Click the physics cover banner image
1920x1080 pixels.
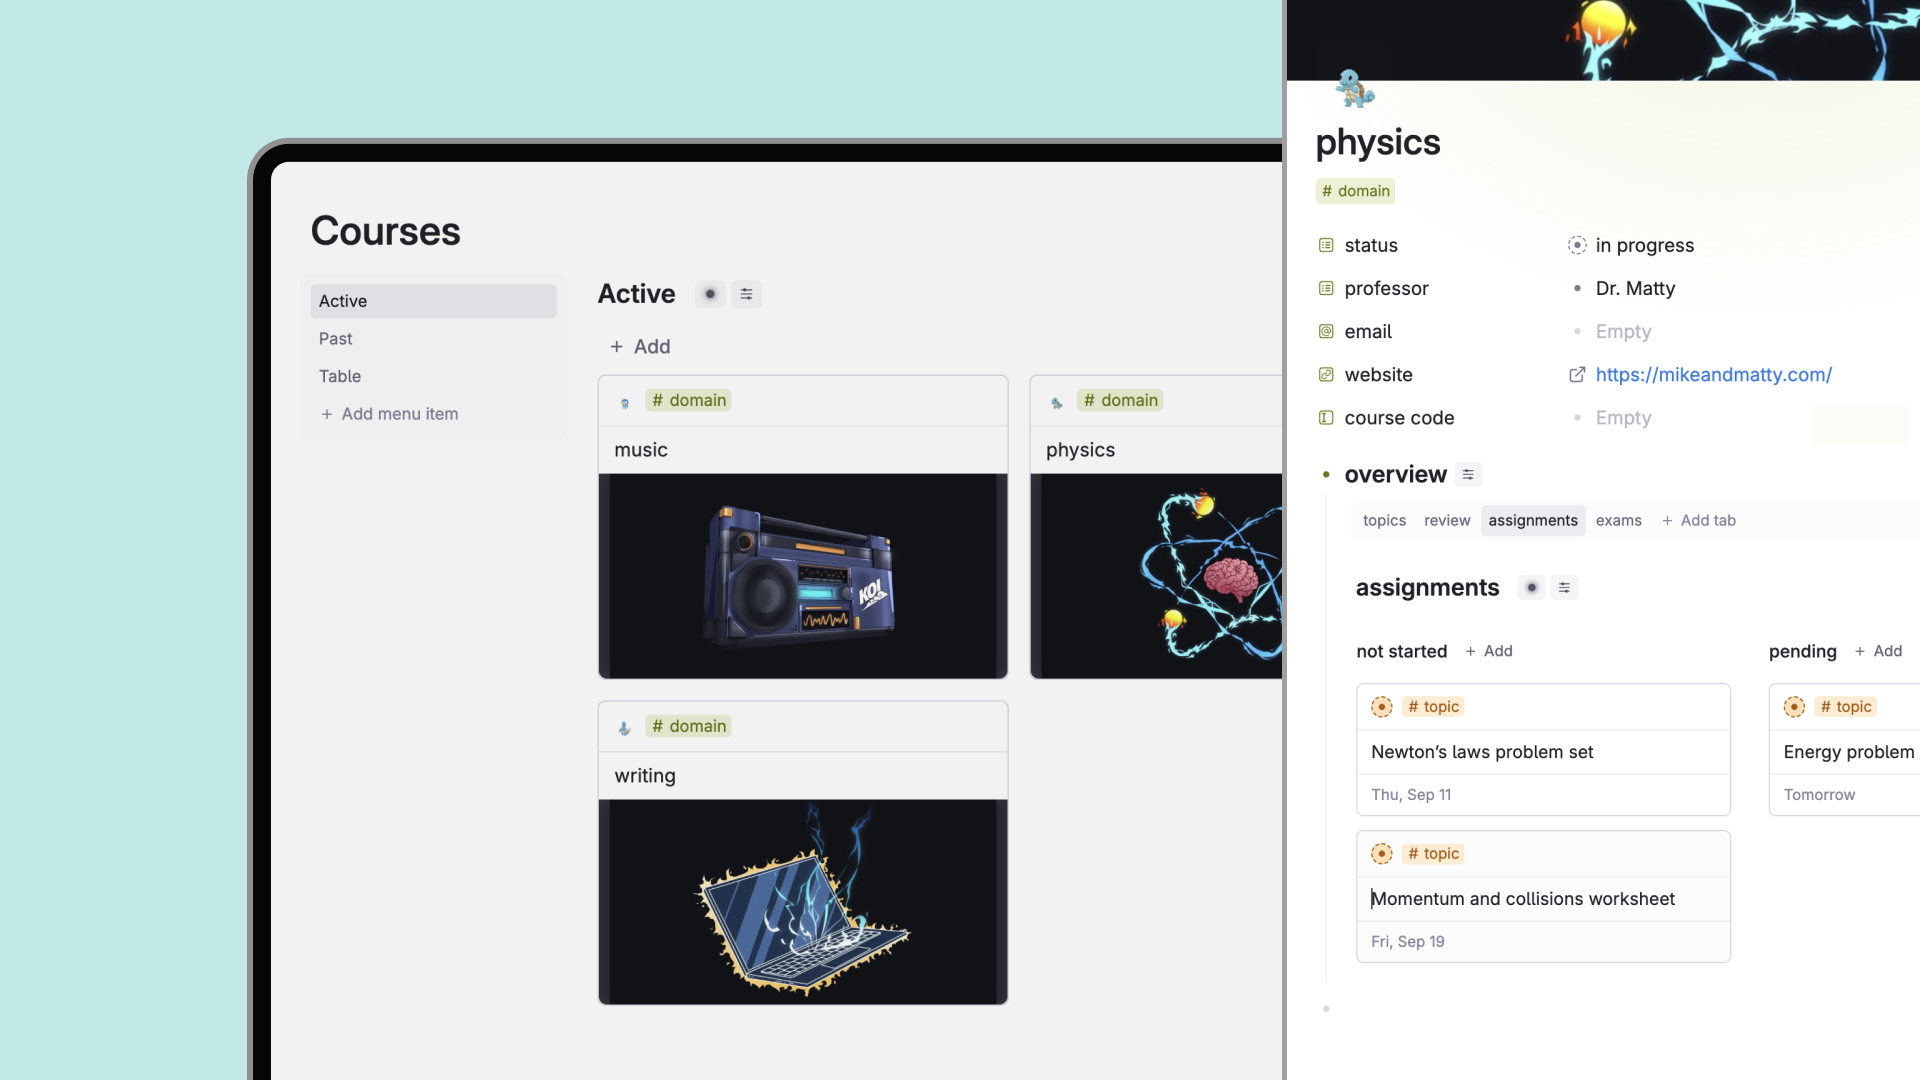(1603, 40)
